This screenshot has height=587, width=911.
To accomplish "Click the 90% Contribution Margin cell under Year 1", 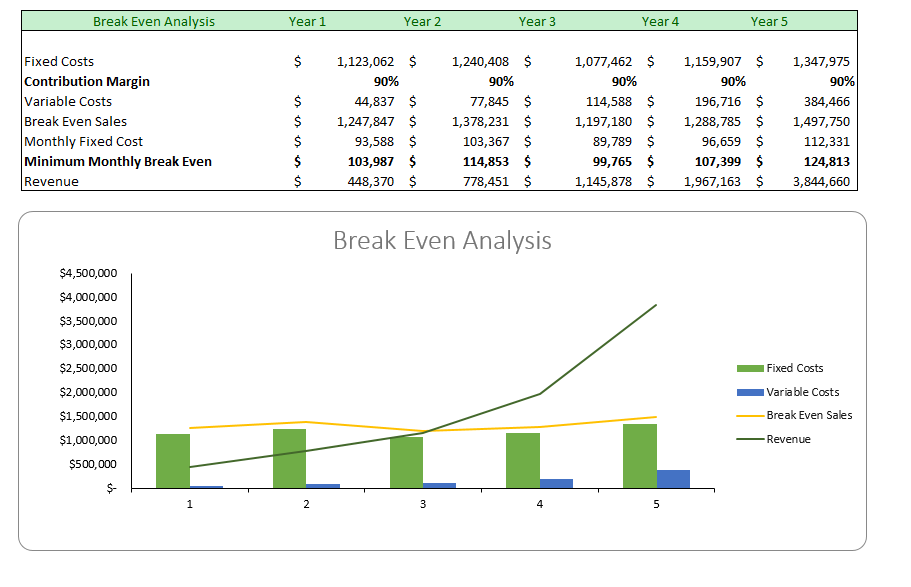I will point(386,81).
